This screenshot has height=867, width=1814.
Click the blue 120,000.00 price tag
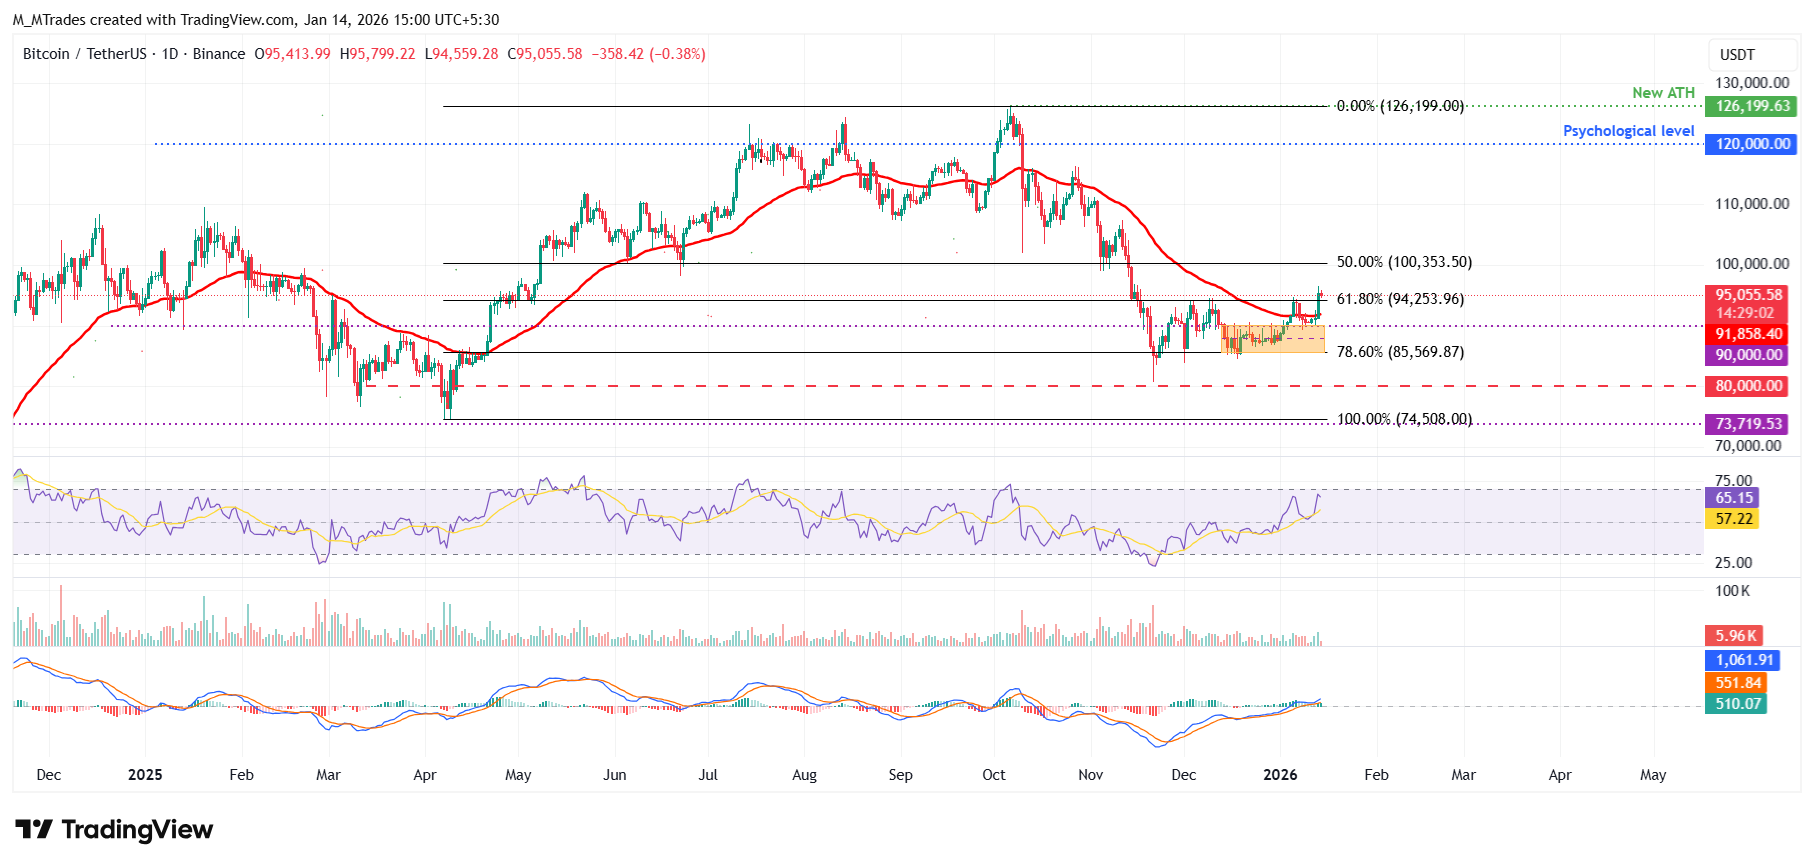point(1752,144)
